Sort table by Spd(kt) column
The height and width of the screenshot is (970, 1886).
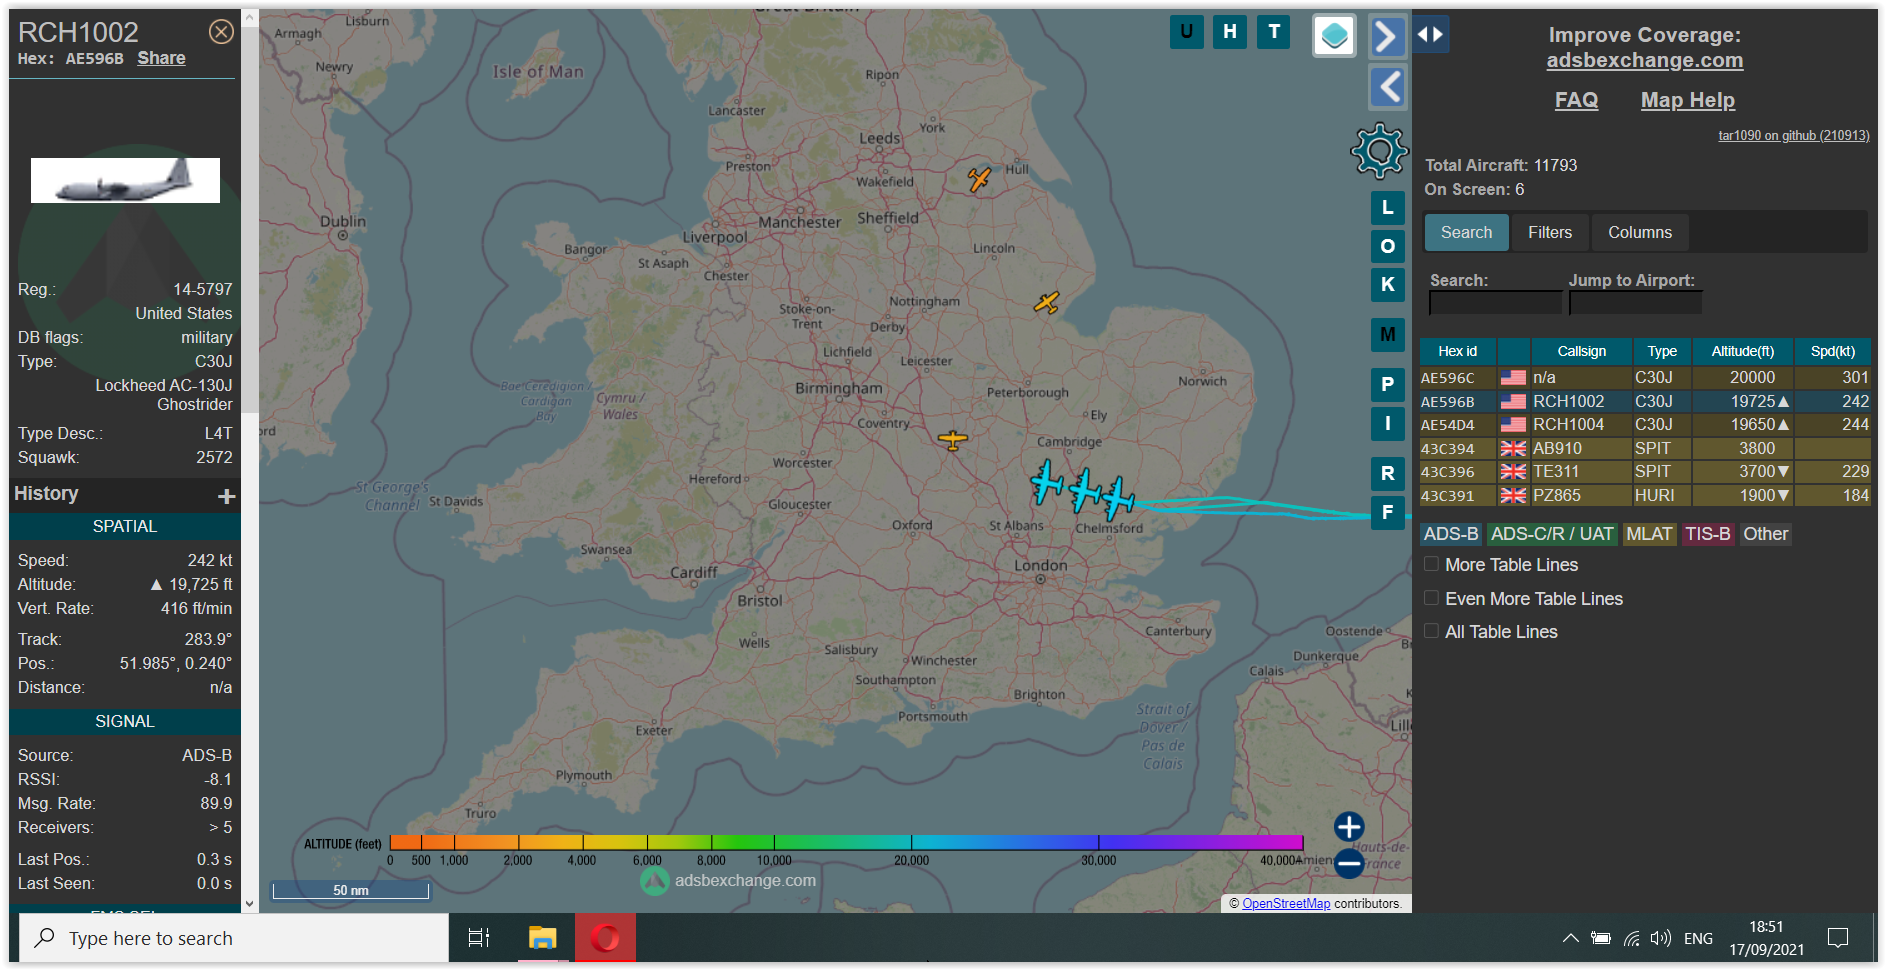1832,351
